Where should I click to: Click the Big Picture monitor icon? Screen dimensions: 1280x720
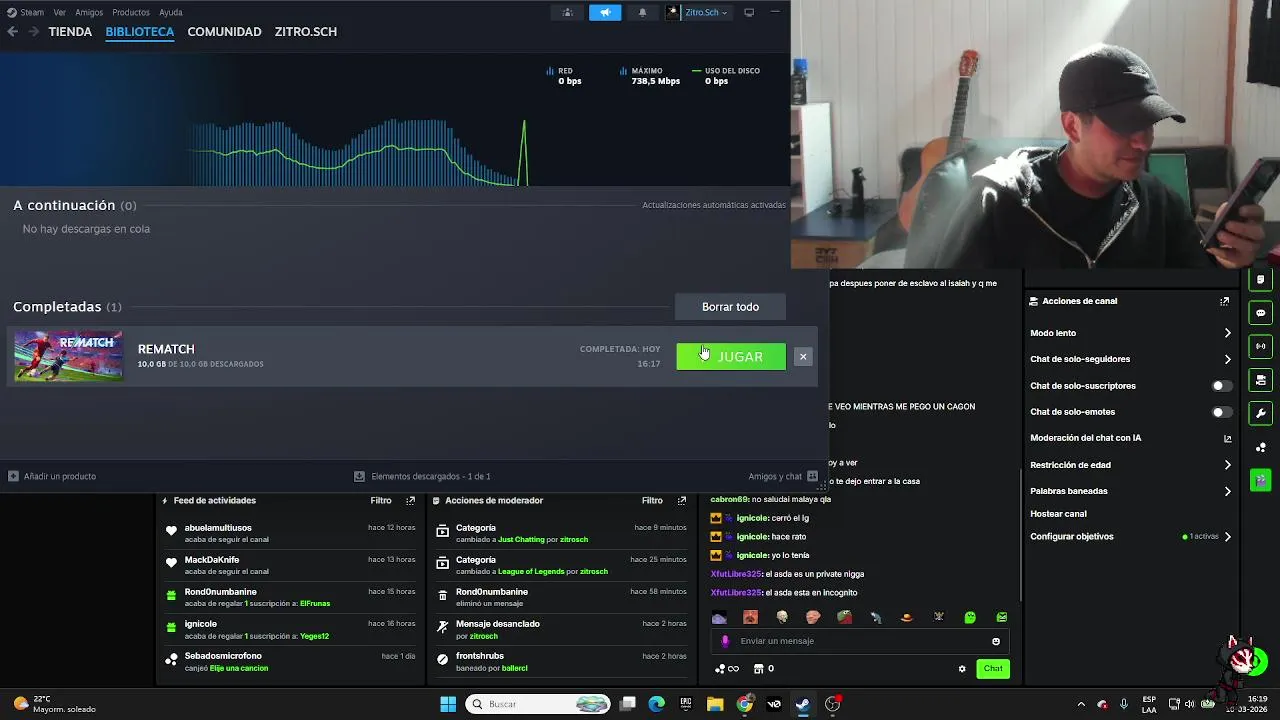749,12
